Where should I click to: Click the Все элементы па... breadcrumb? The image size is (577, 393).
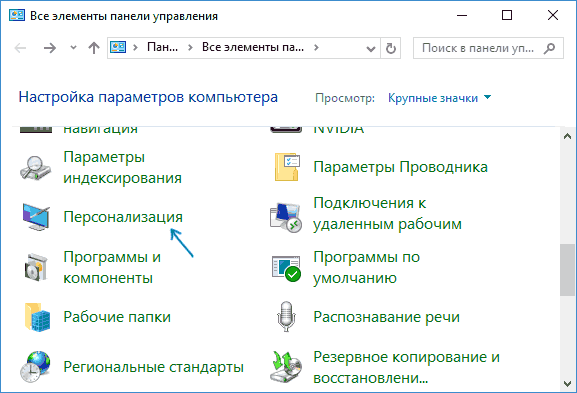(253, 47)
